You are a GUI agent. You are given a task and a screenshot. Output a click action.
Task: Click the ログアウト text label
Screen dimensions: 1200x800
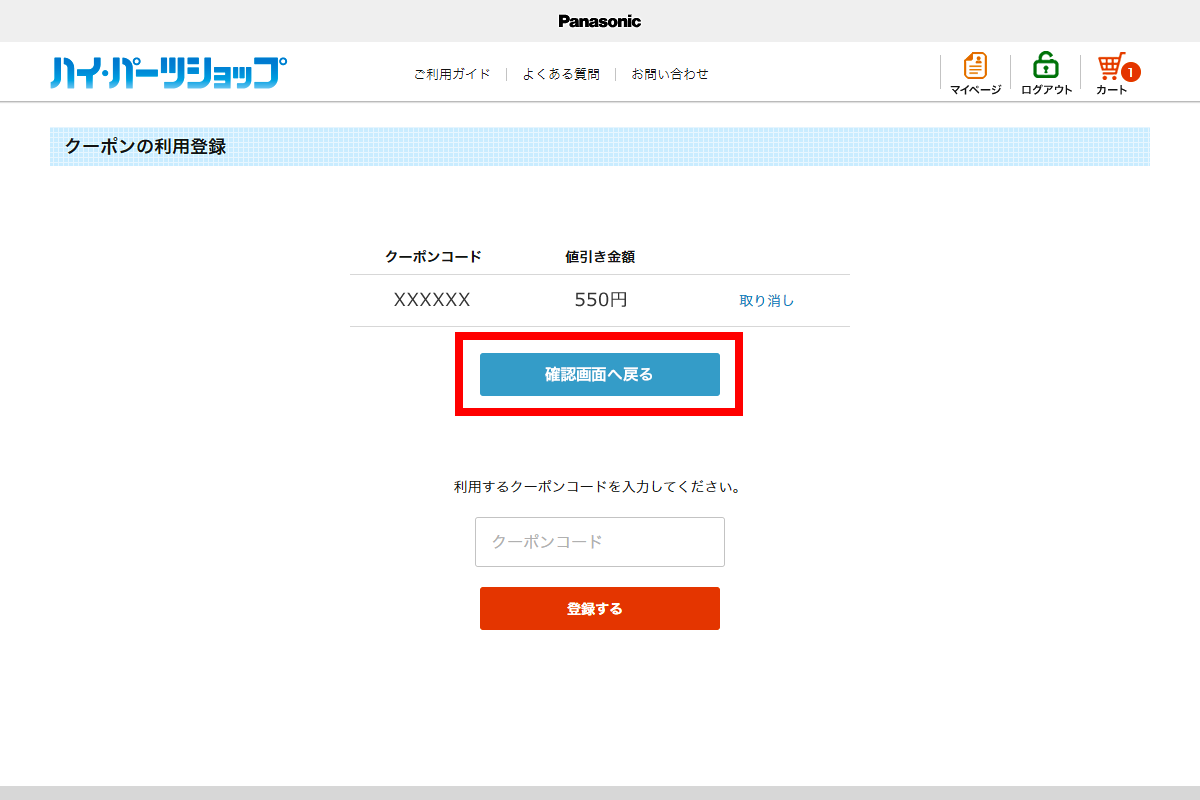pos(1046,90)
